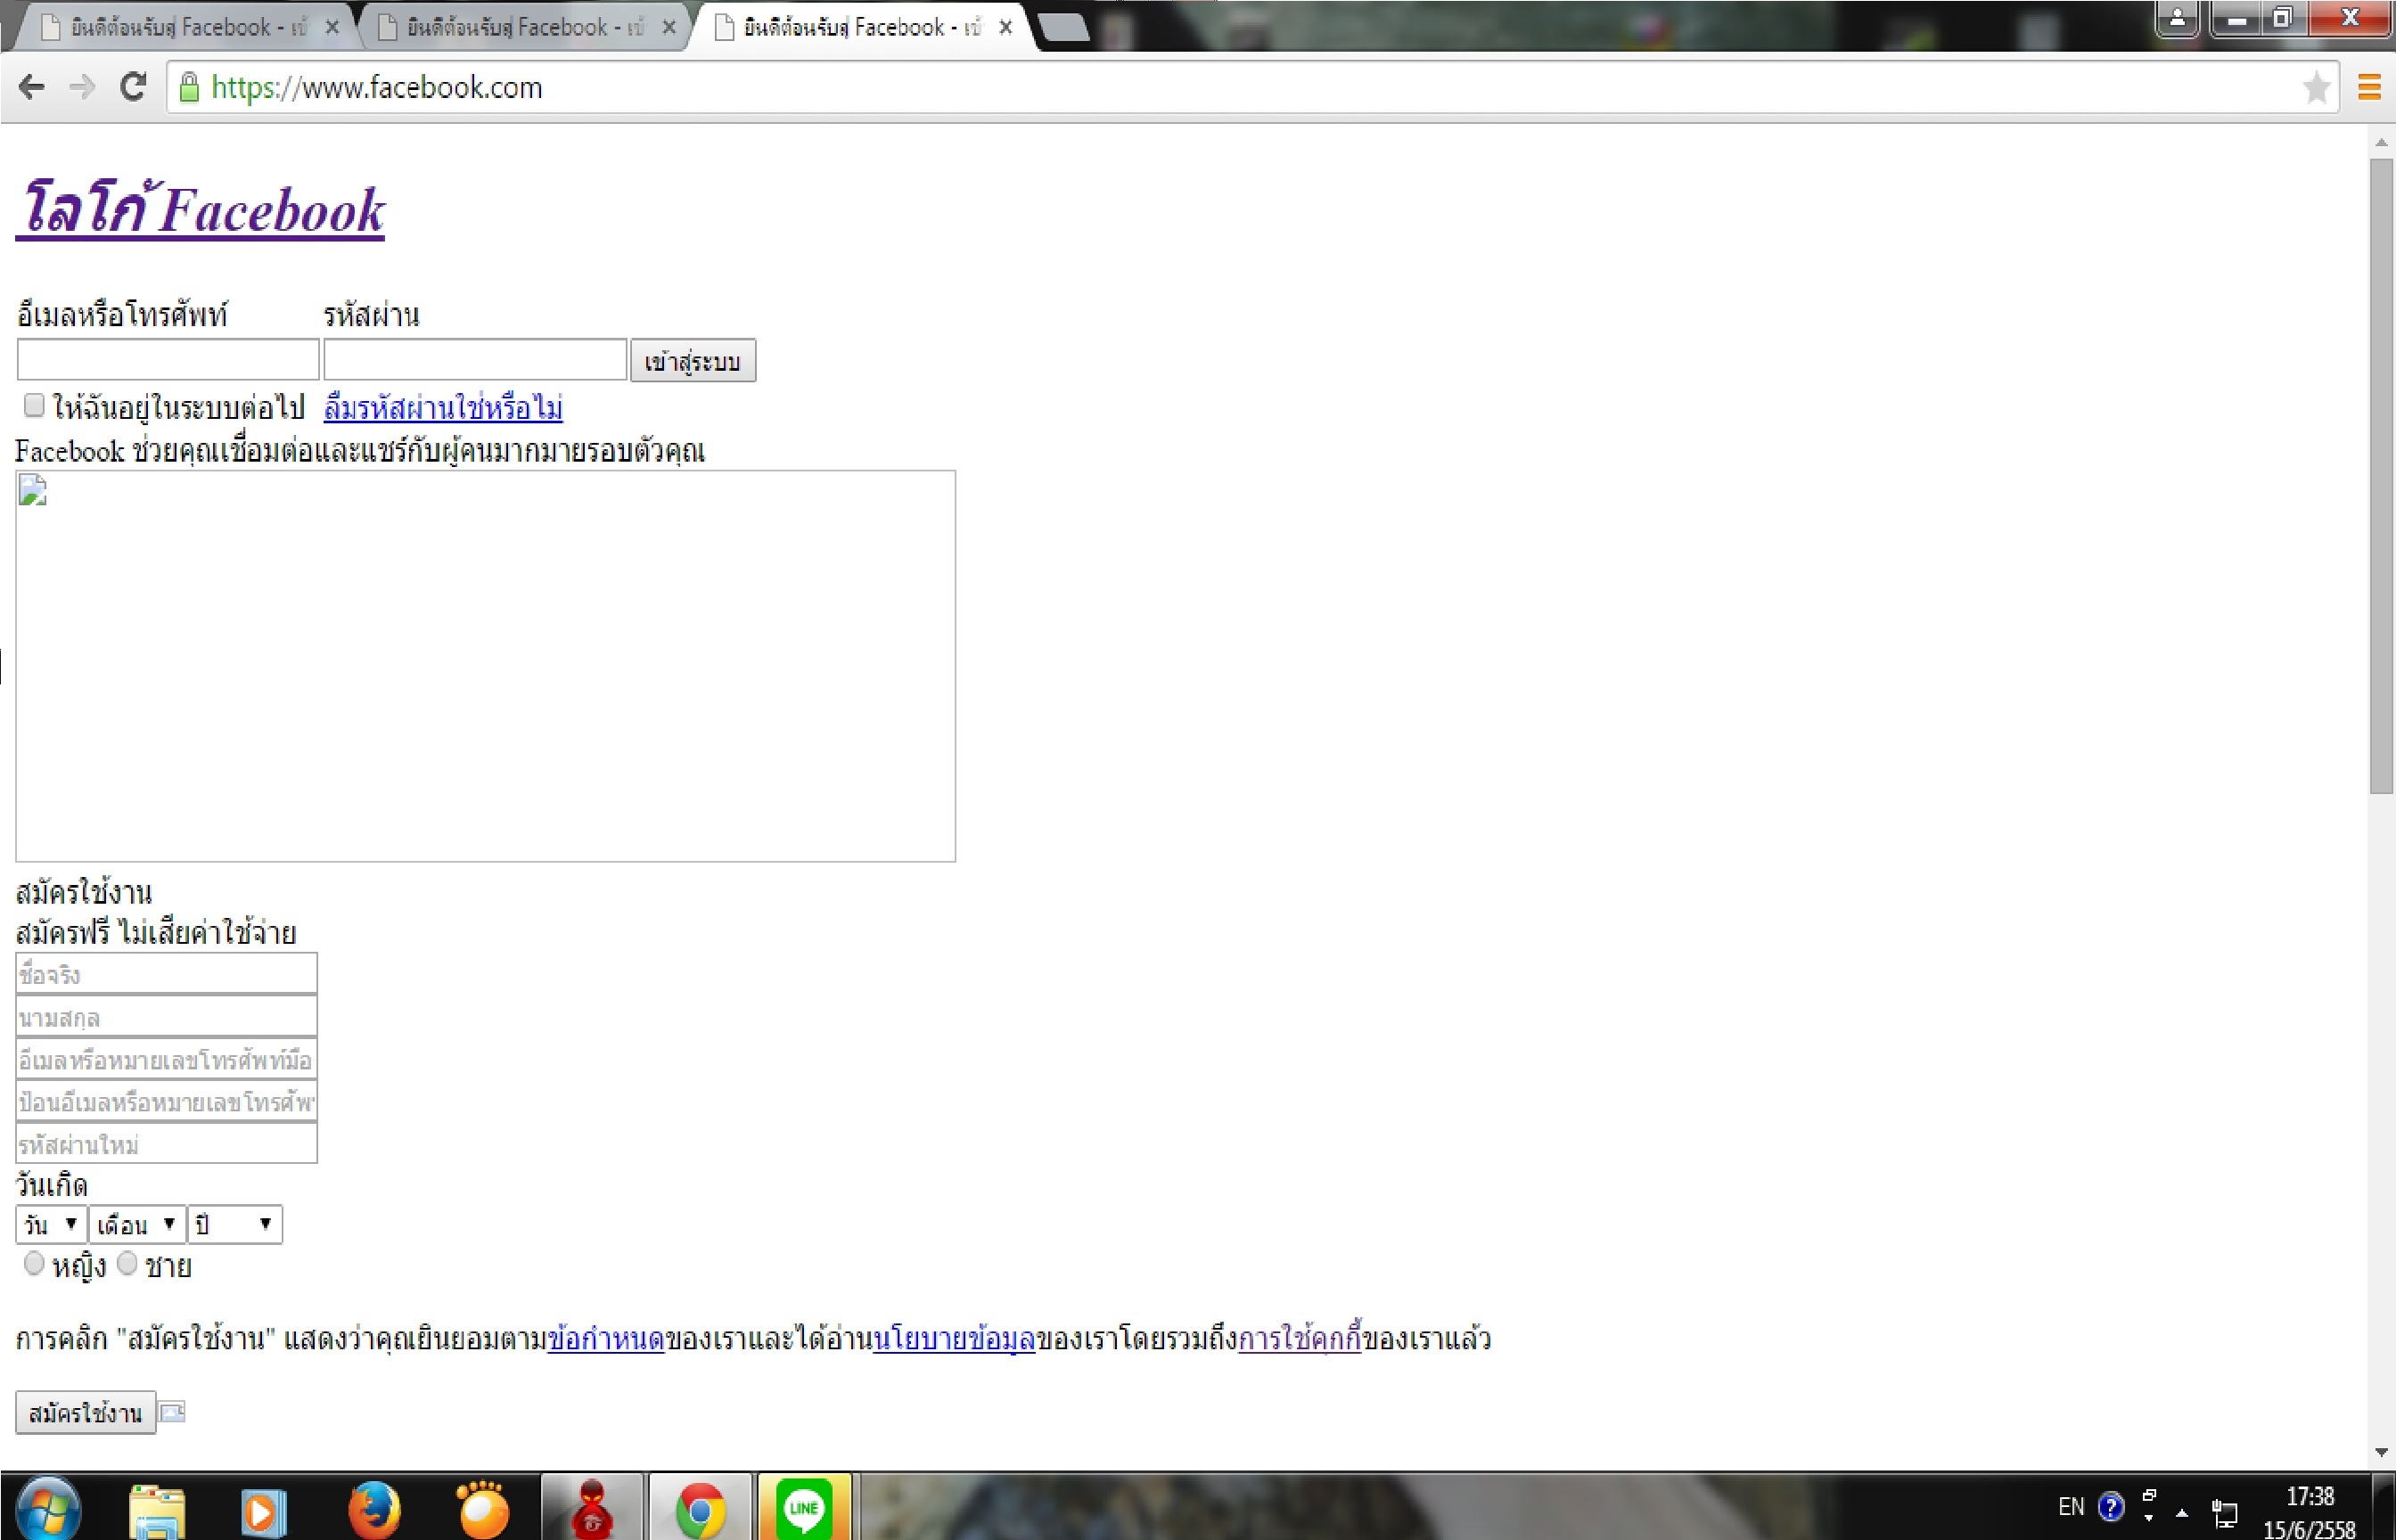Open Firefox from the taskbar

tap(374, 1509)
